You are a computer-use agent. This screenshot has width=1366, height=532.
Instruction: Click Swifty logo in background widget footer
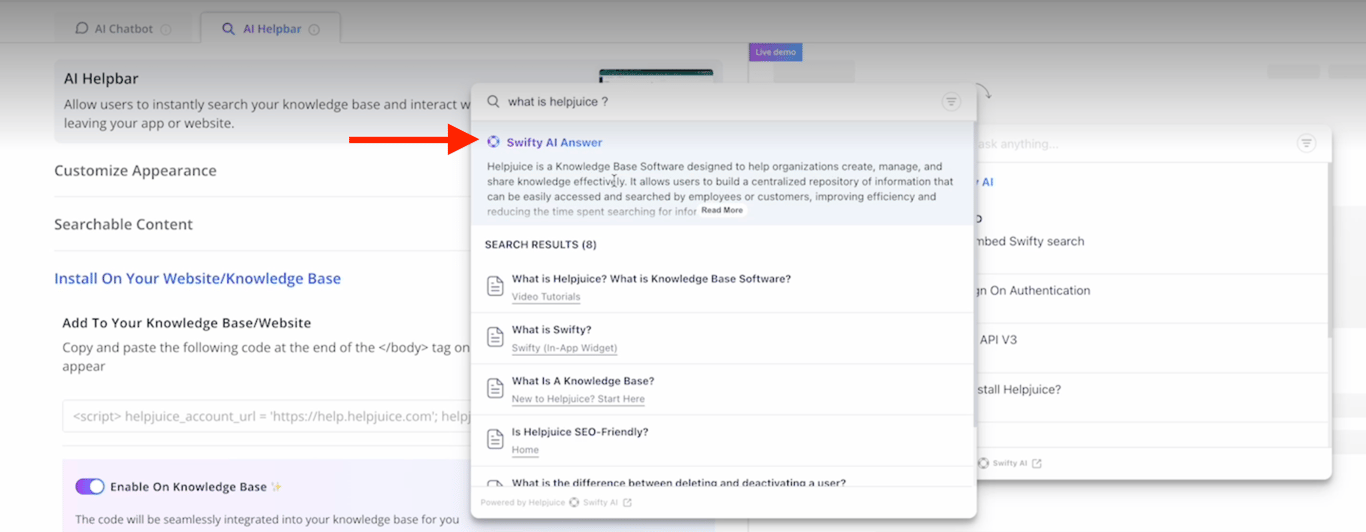coord(984,464)
